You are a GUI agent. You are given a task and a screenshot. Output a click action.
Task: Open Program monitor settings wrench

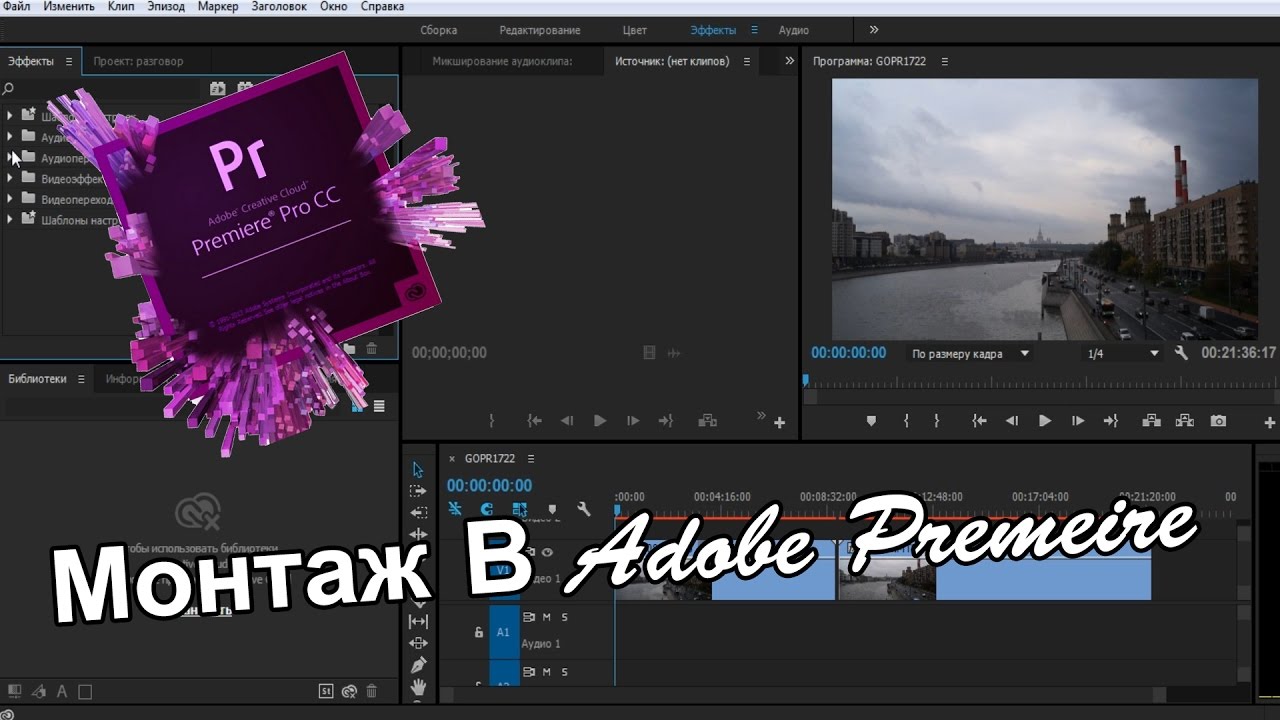[x=1181, y=353]
